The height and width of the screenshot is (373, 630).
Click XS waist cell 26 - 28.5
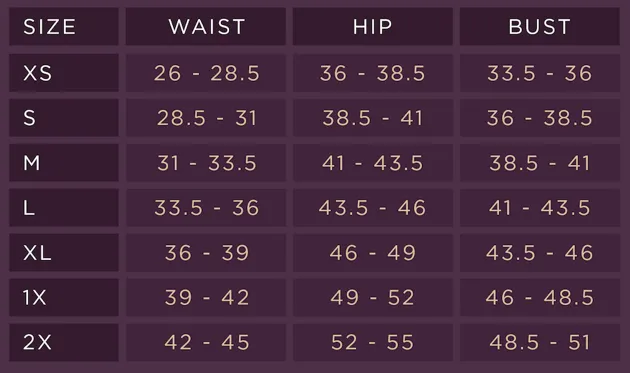[206, 73]
